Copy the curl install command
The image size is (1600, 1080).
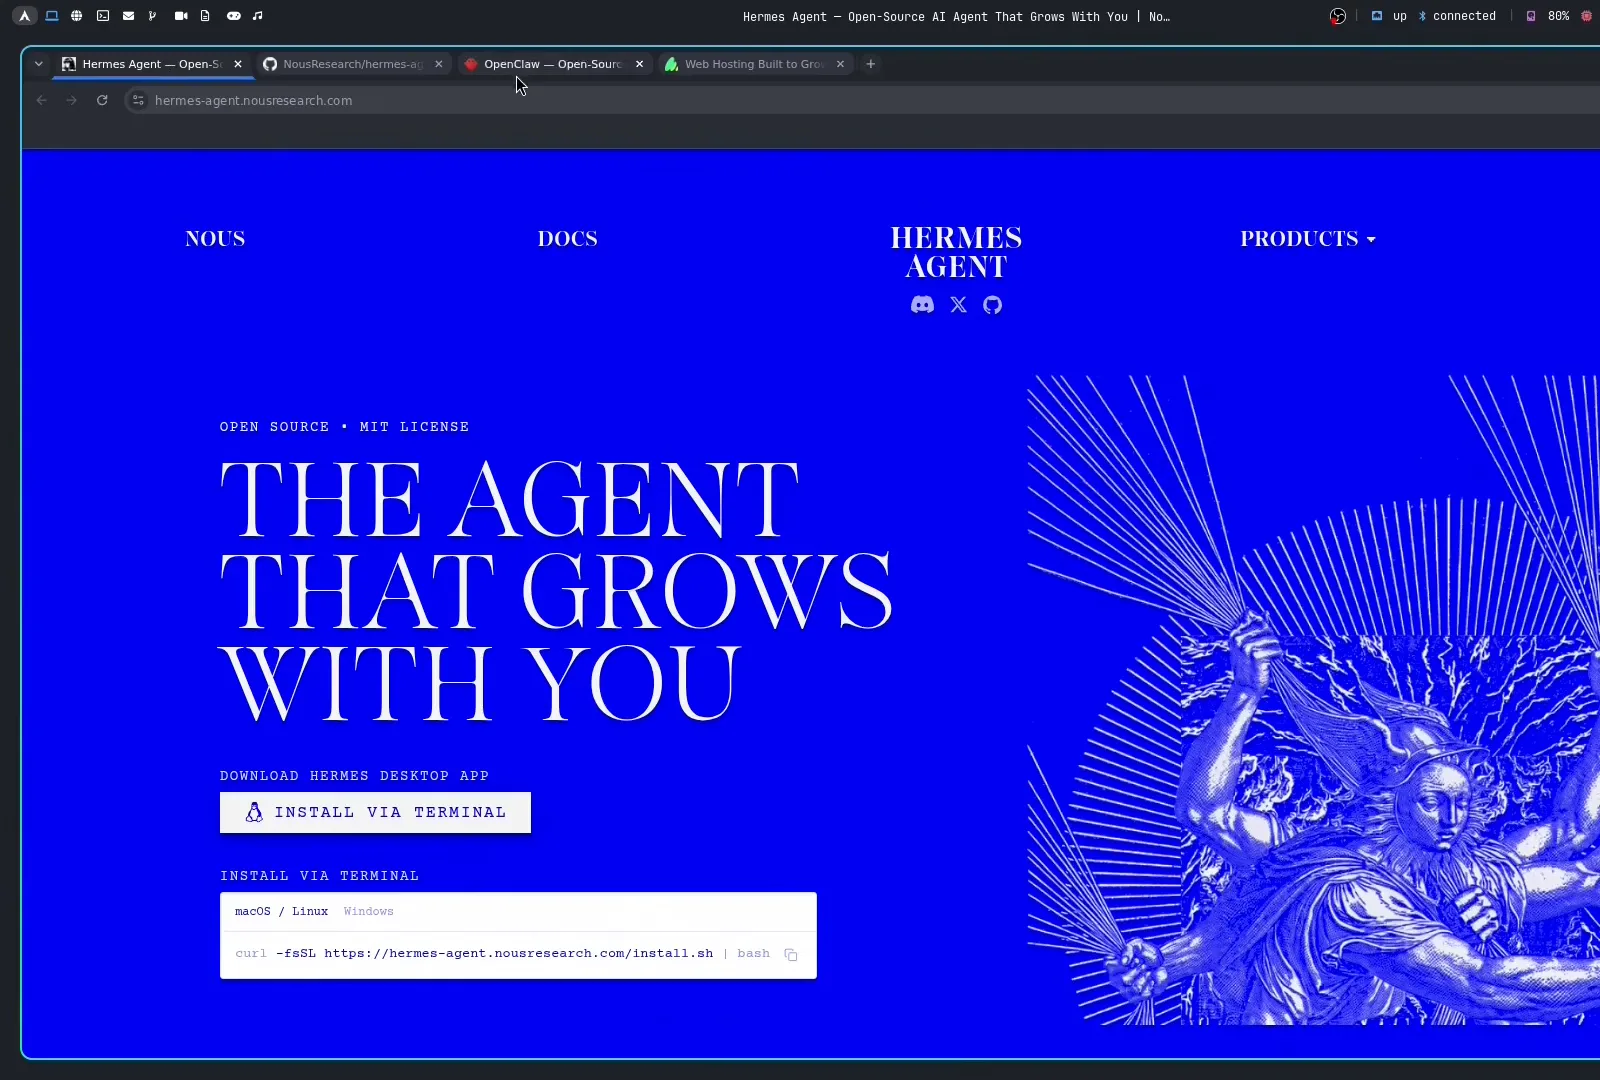(791, 955)
